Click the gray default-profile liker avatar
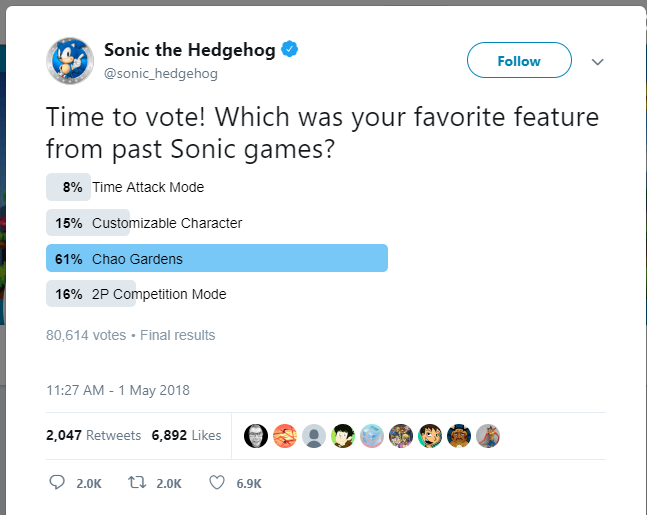This screenshot has height=515, width=647. 314,436
